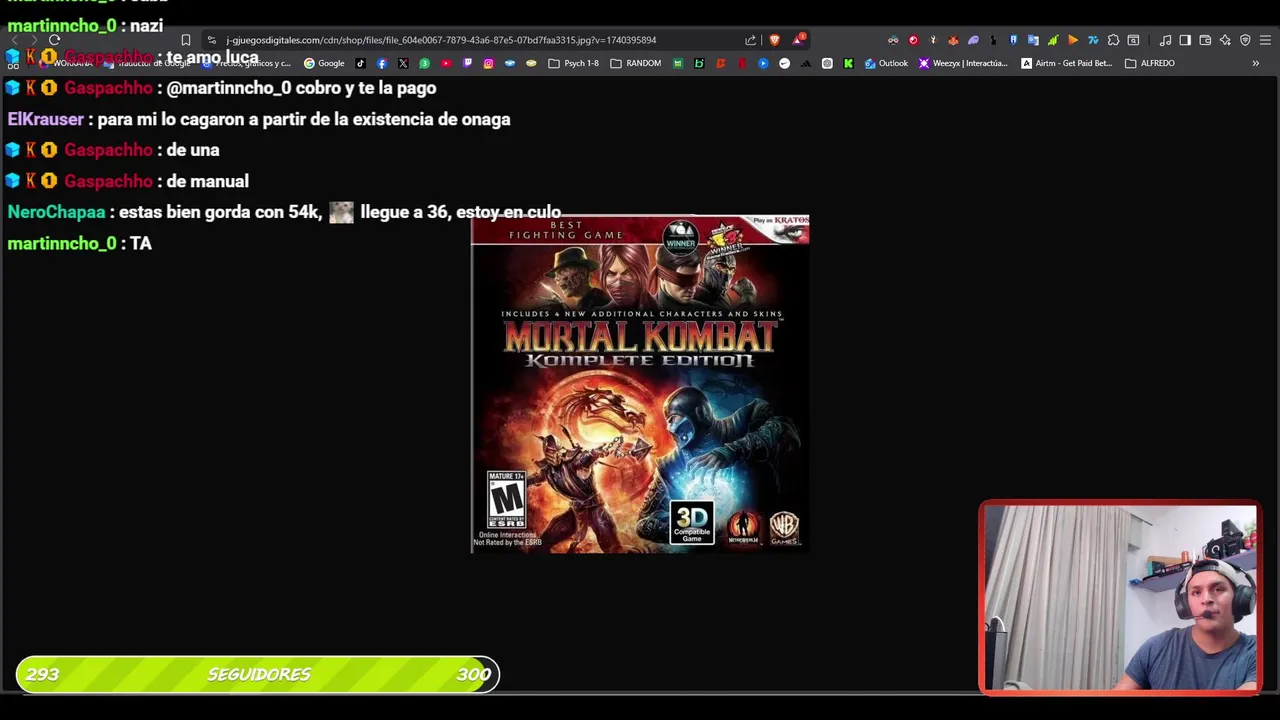Toggle the browser sidebar panel icon

1185,40
